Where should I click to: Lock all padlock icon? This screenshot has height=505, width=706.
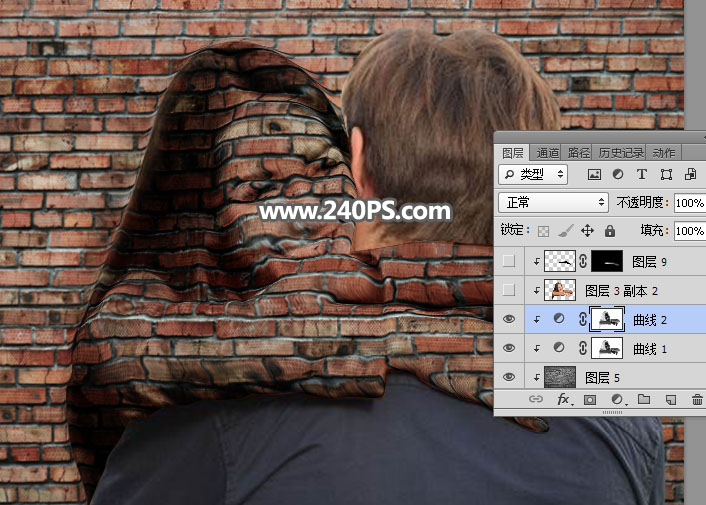(x=610, y=231)
